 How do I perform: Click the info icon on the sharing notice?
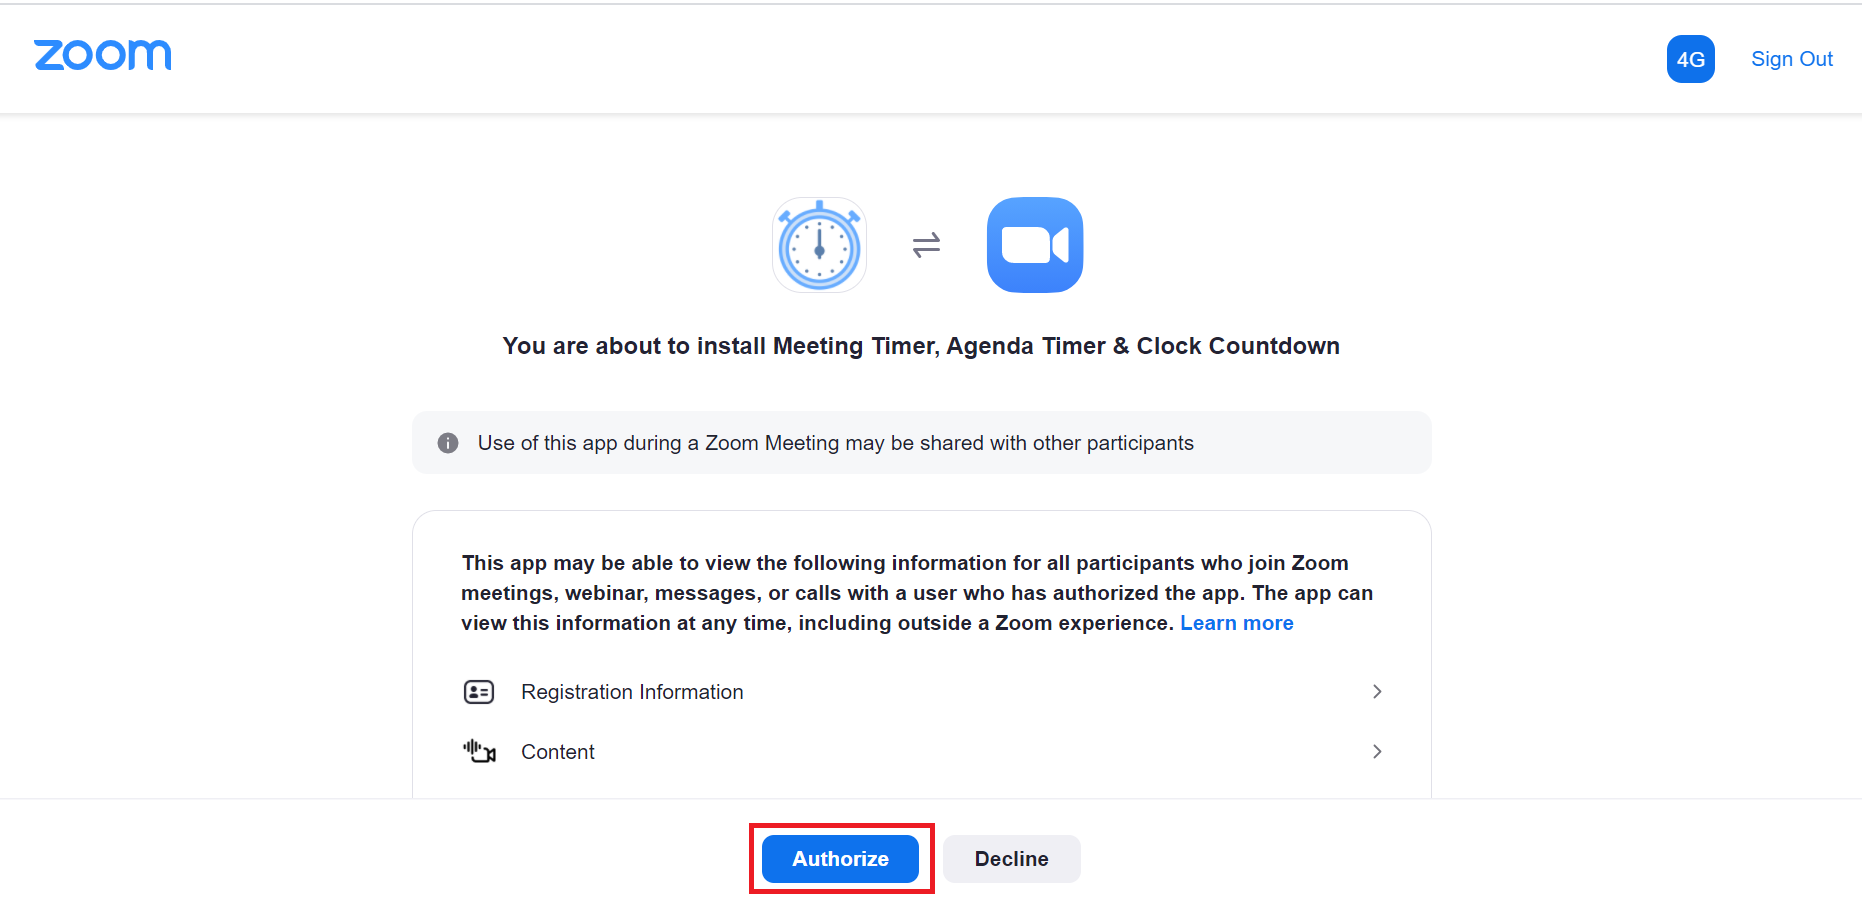(447, 442)
